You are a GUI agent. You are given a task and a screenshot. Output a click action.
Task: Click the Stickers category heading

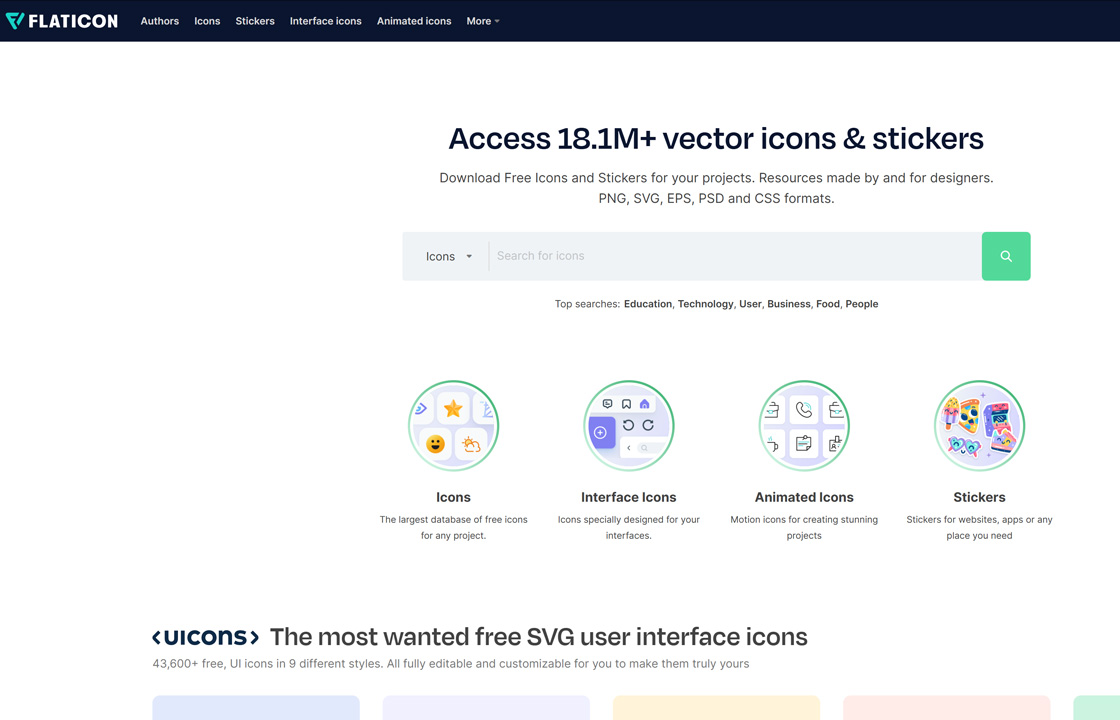(979, 497)
